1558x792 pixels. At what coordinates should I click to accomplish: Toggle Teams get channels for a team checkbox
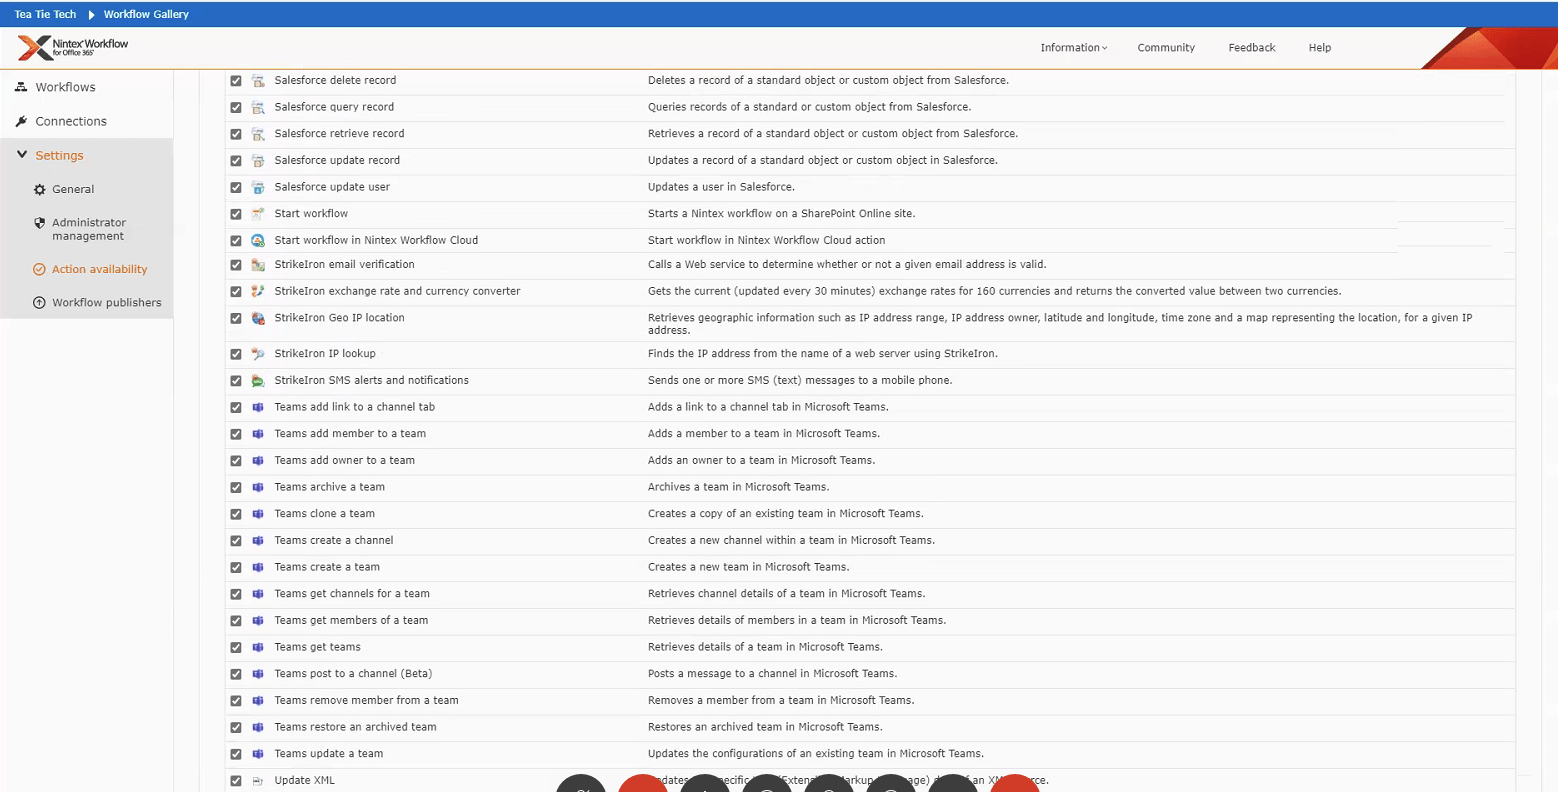click(x=236, y=594)
